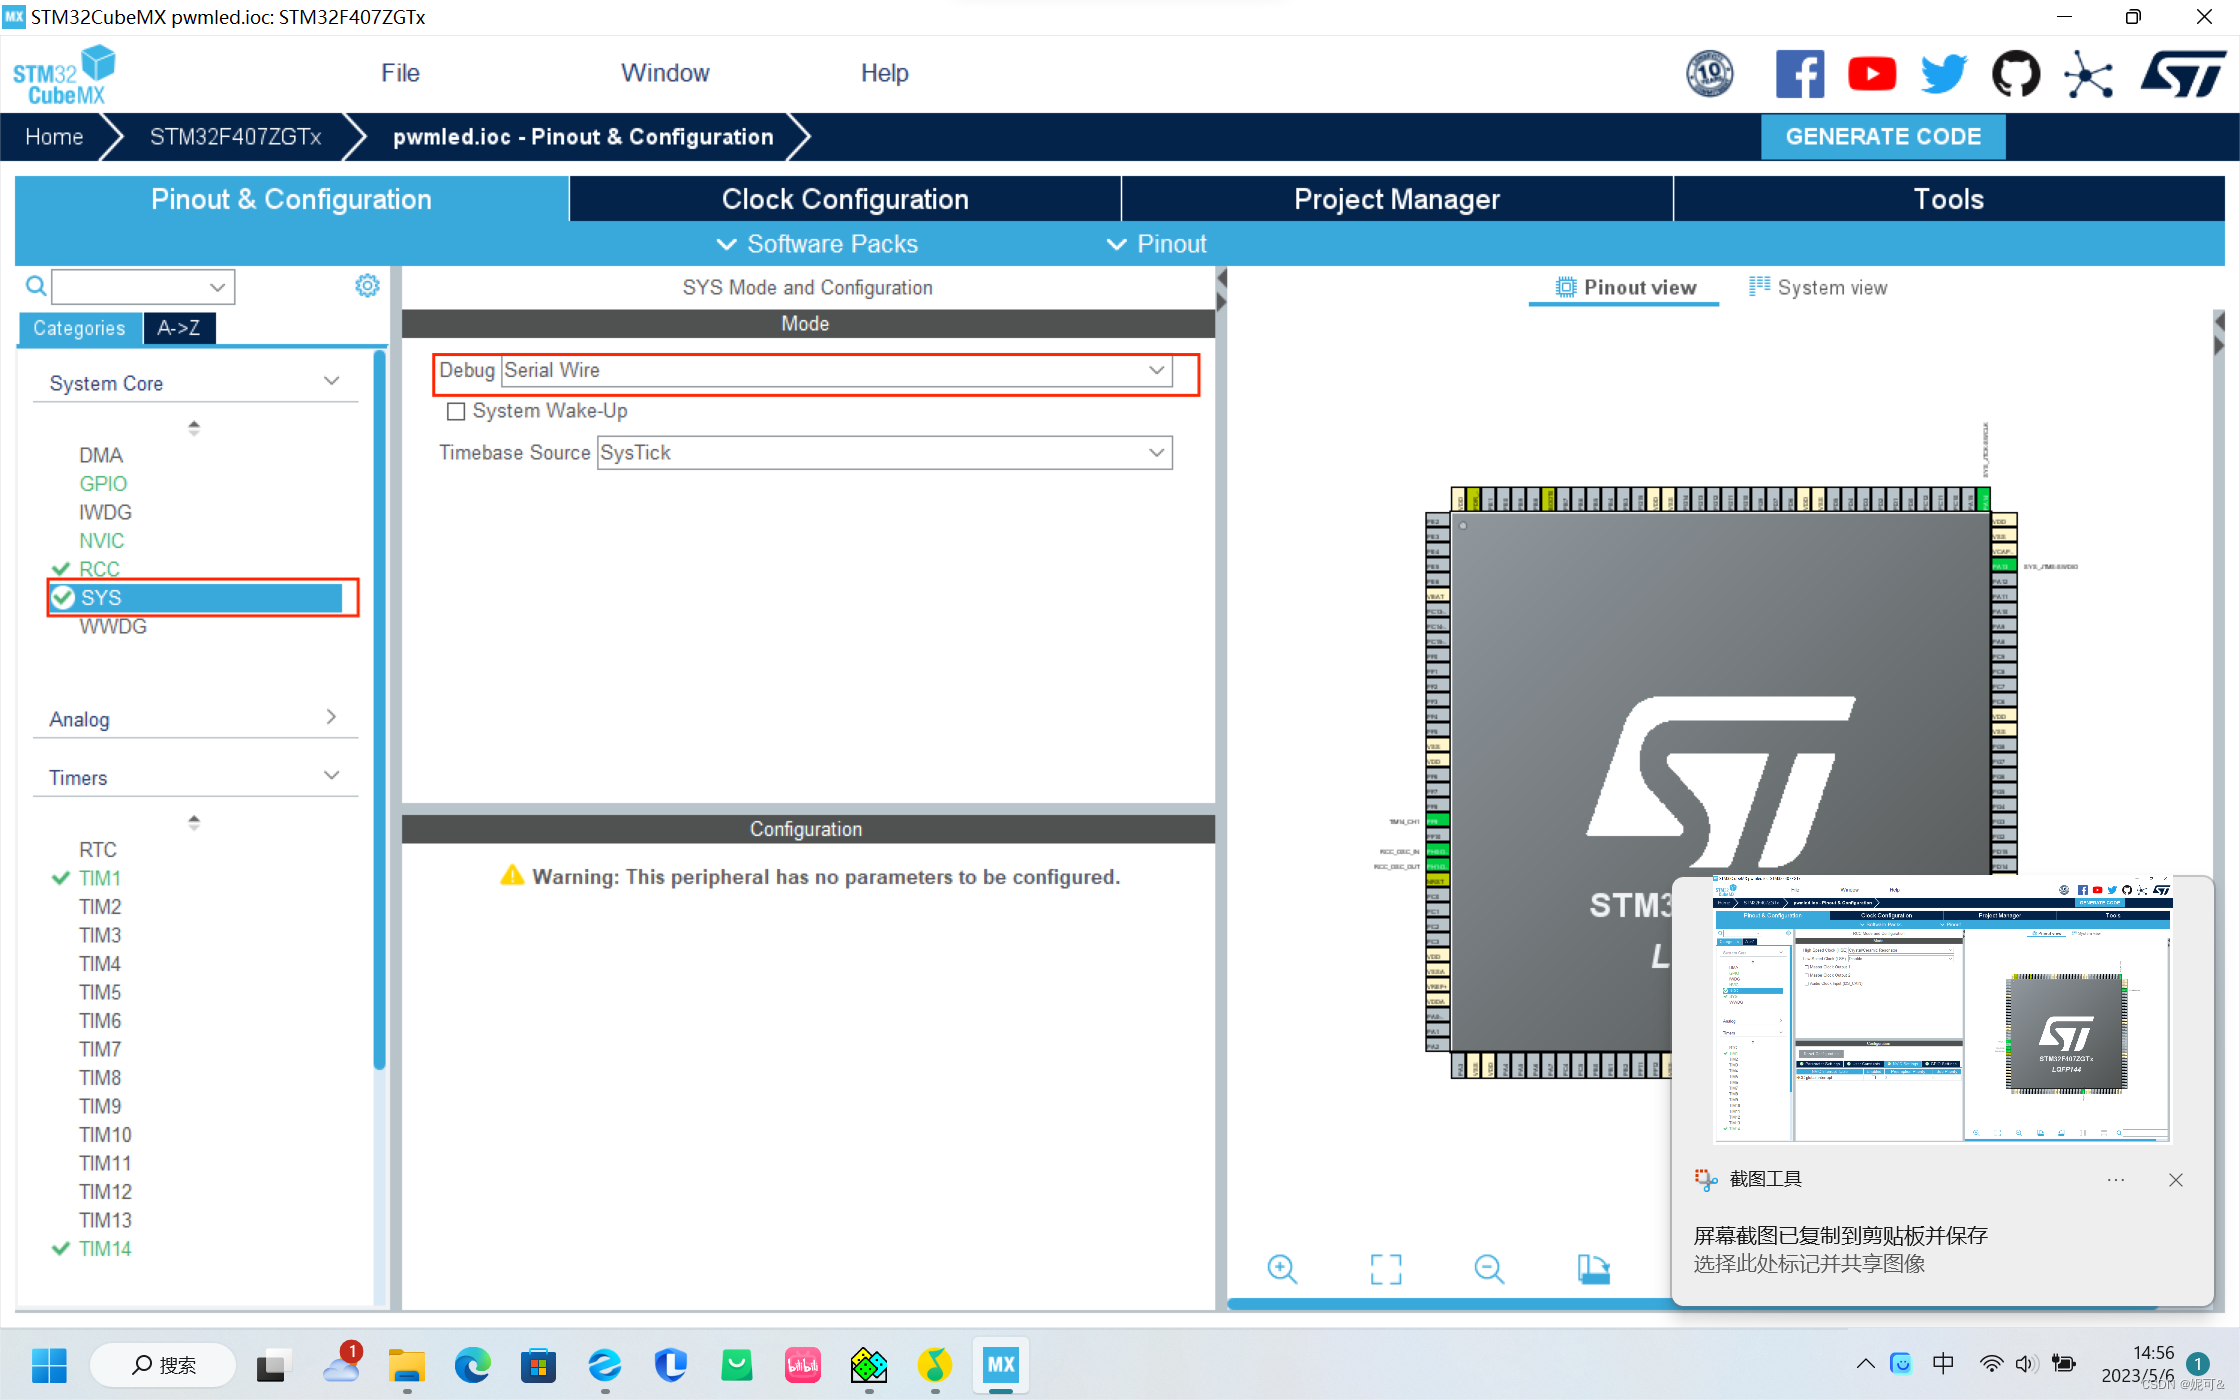2240x1400 pixels.
Task: Zoom in on the pinout view
Action: (1282, 1269)
